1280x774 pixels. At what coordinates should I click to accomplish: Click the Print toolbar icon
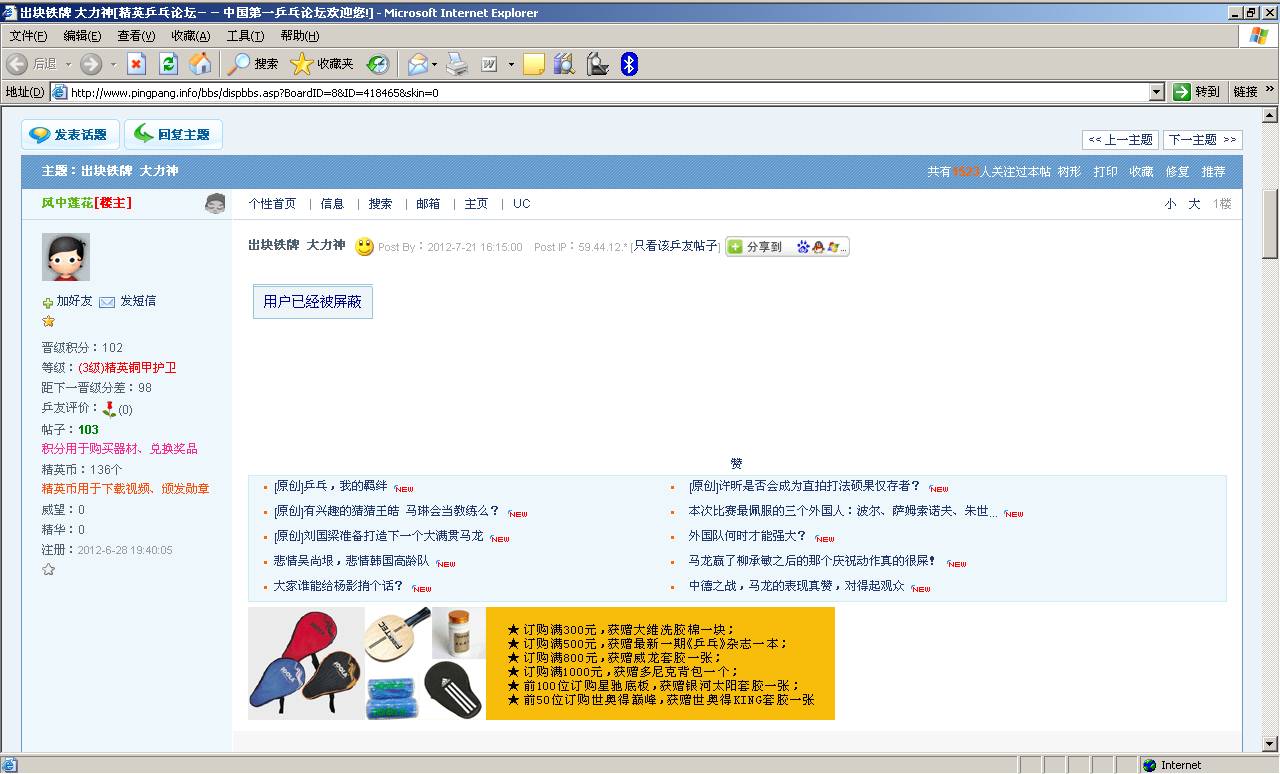click(456, 64)
